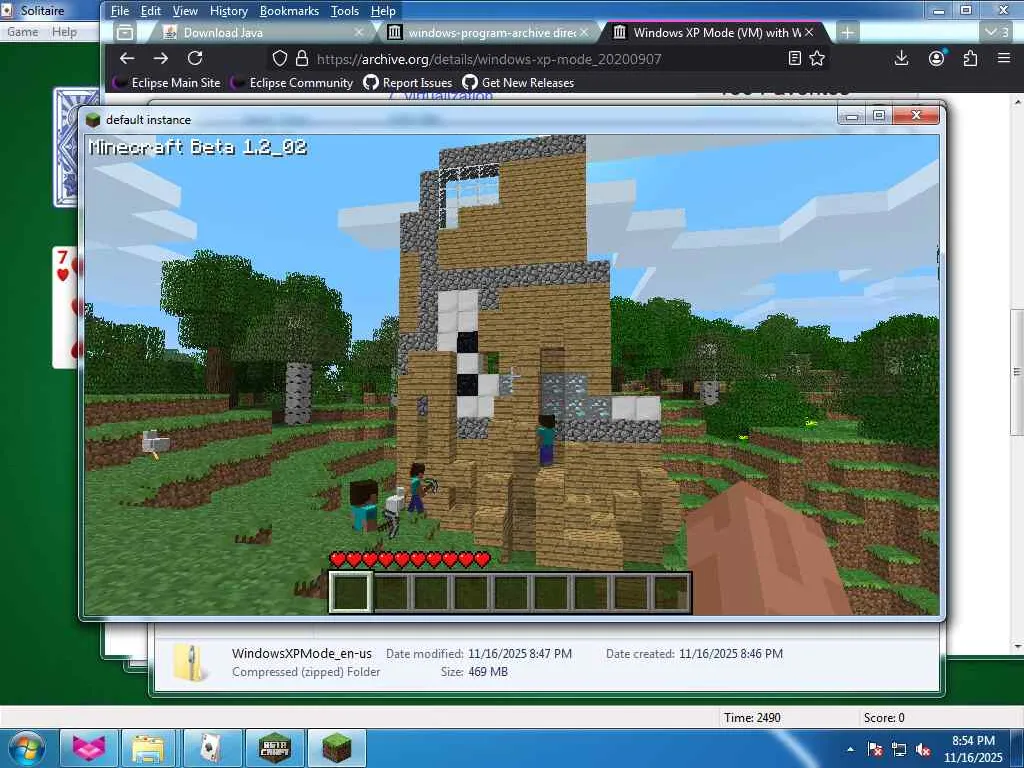The width and height of the screenshot is (1024, 768).
Task: Open Action Center flag tray icon
Action: coord(875,750)
